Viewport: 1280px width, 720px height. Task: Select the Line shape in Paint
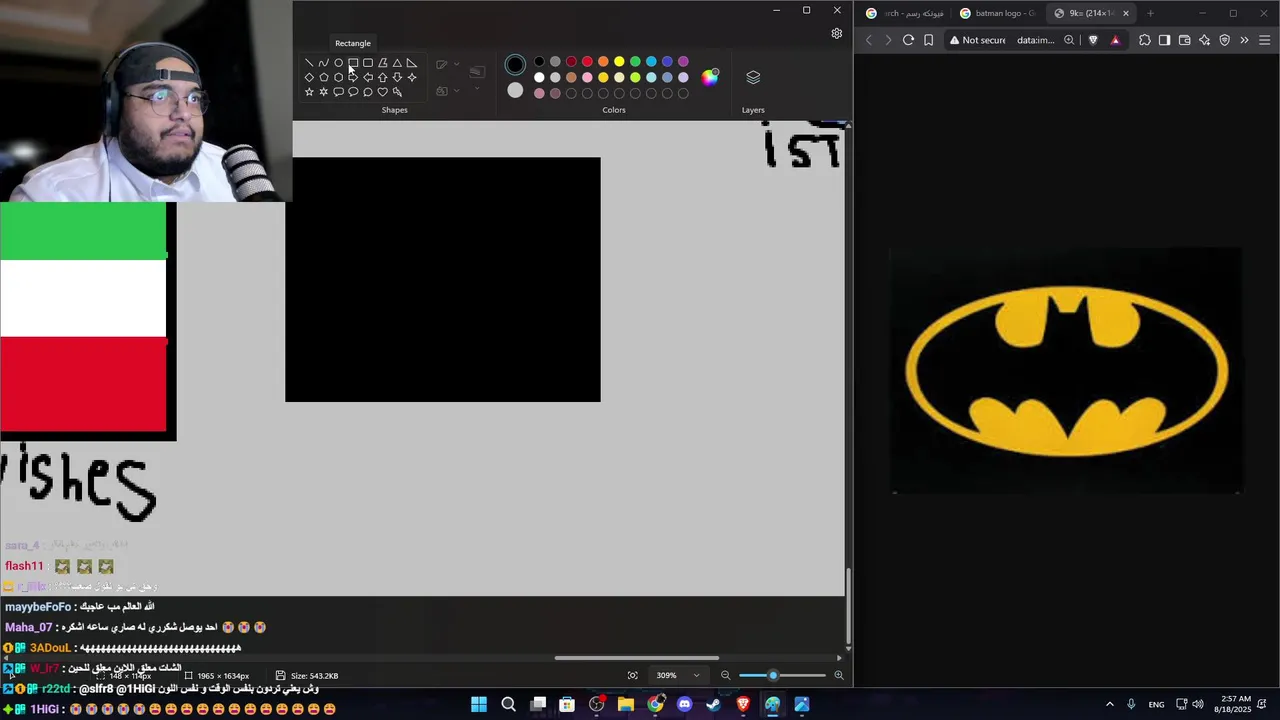coord(309,63)
